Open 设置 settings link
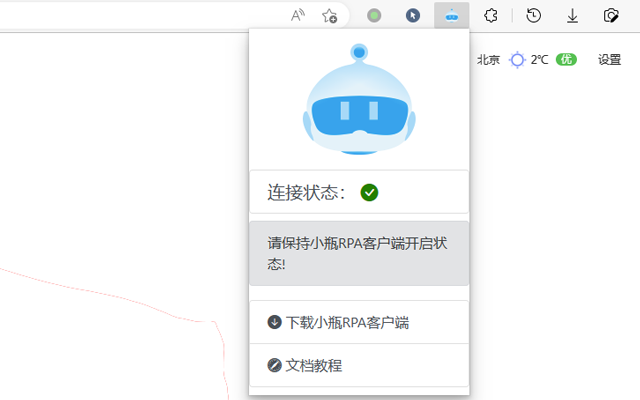 (x=609, y=60)
